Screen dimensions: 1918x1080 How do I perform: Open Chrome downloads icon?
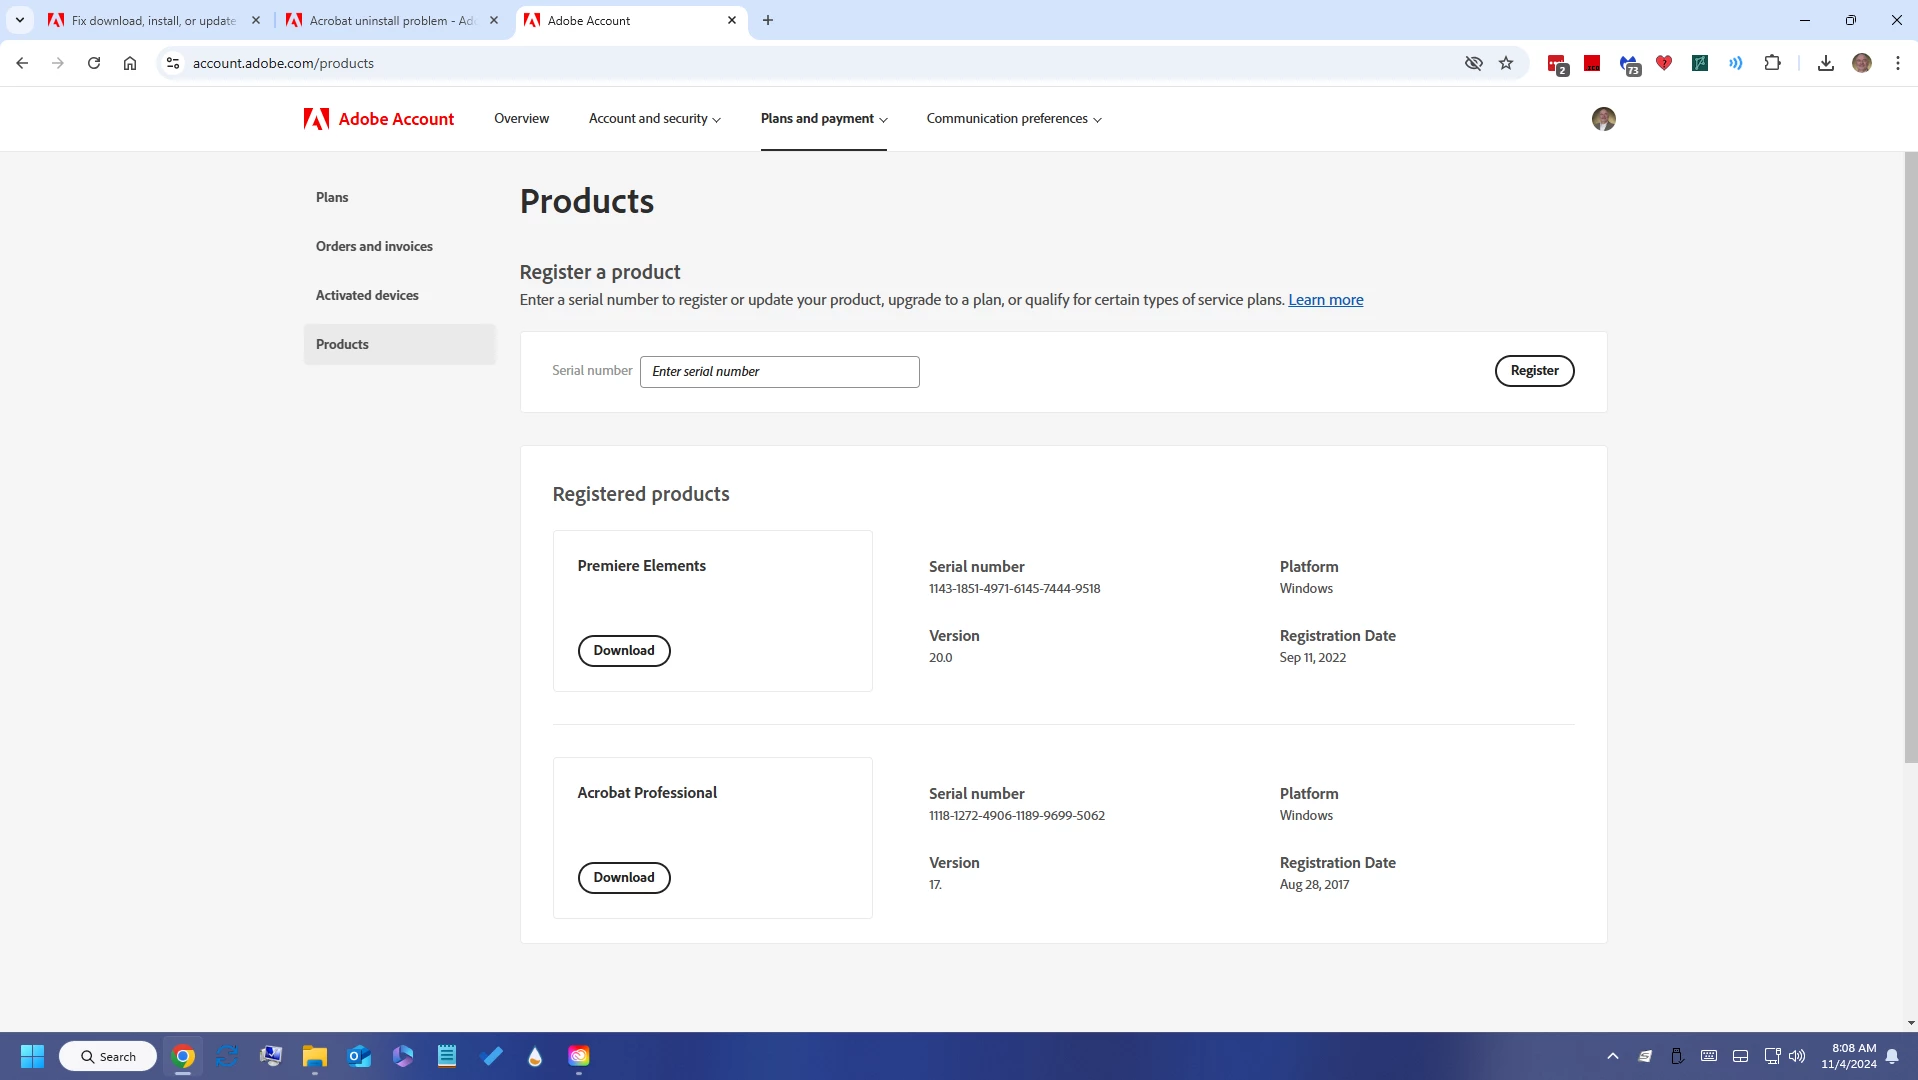click(1825, 63)
